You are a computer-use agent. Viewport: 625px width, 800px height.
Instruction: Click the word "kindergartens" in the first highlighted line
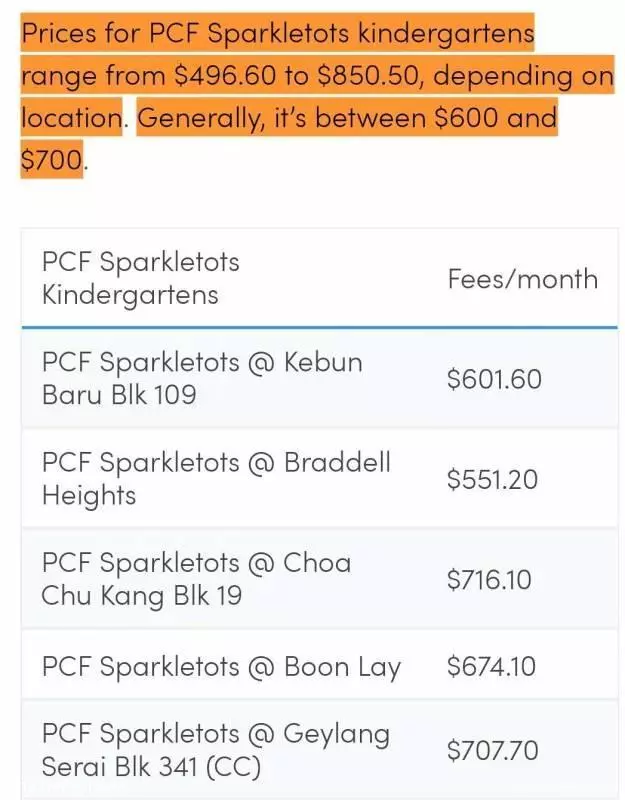(445, 34)
